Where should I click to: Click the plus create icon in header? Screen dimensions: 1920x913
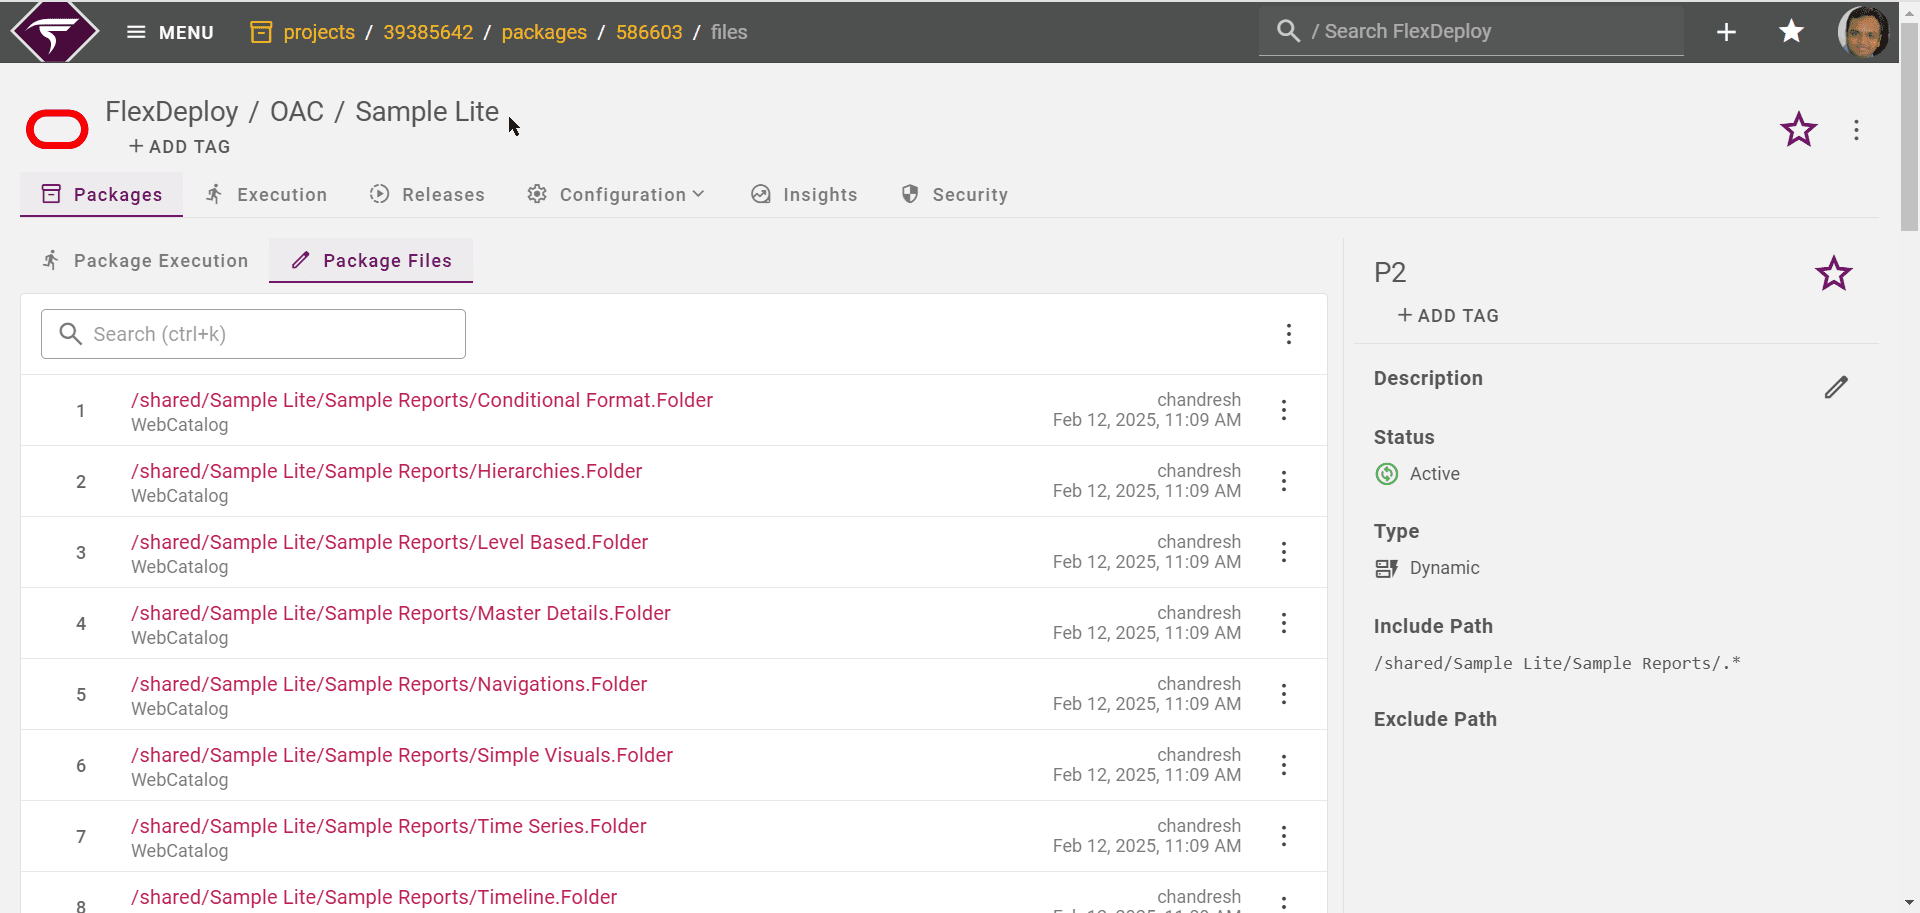(1726, 32)
